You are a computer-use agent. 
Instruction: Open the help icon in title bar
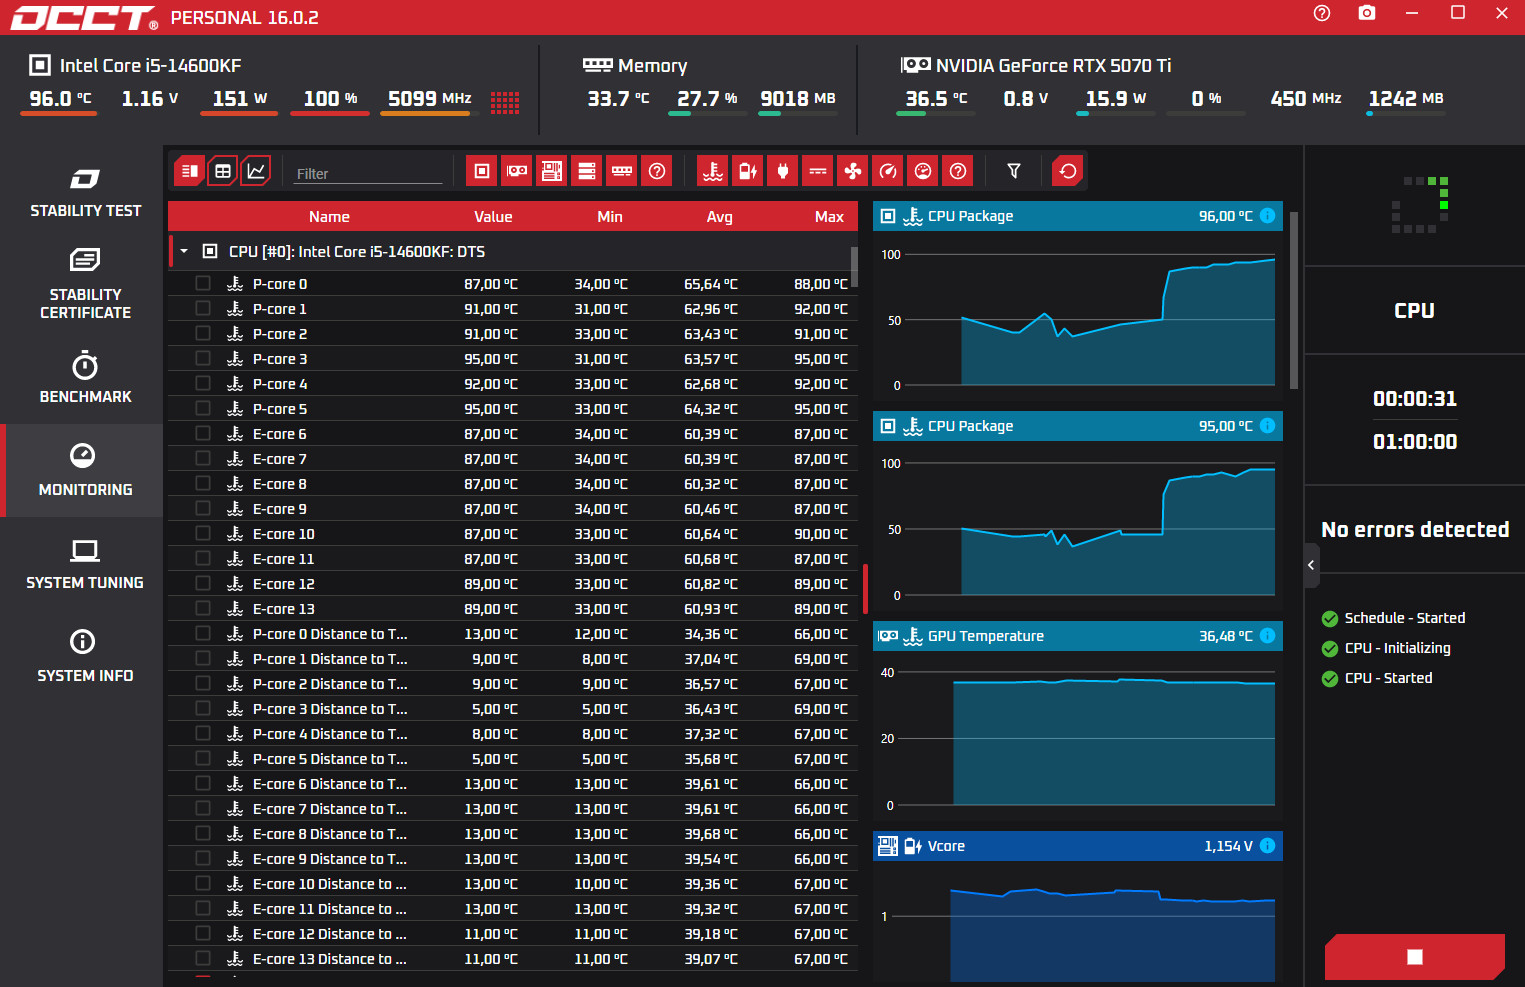1322,13
